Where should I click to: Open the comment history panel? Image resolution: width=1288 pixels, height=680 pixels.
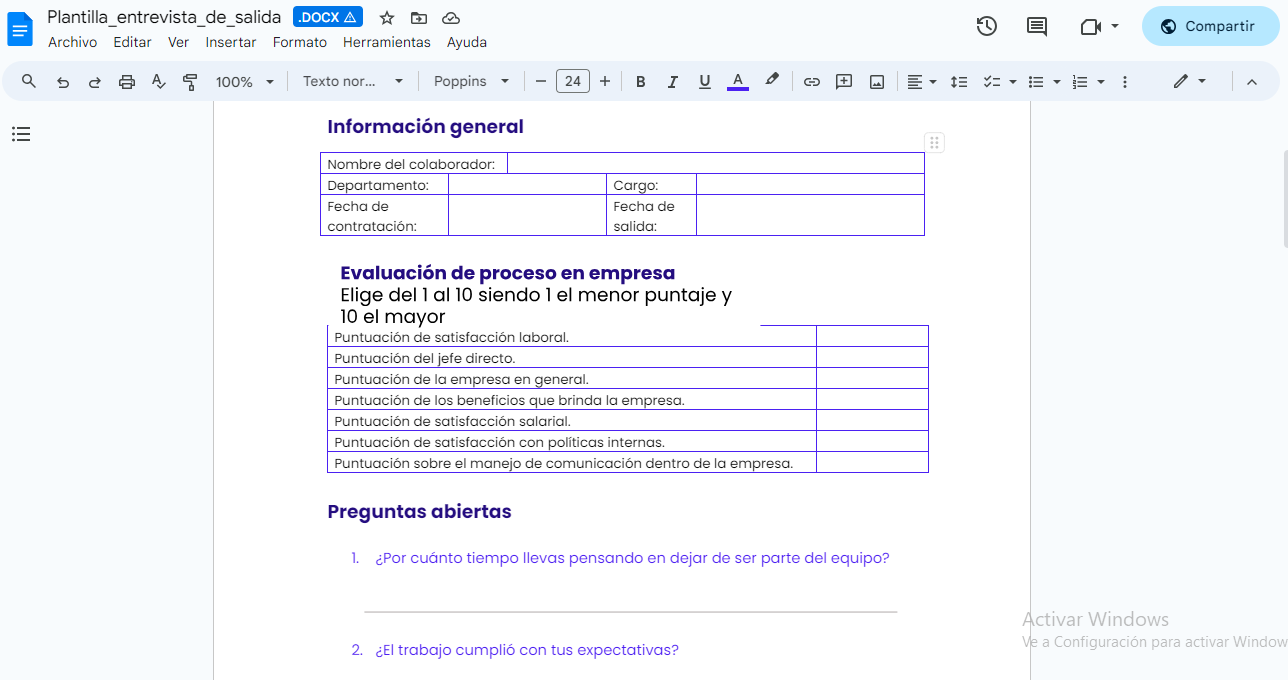pyautogui.click(x=1036, y=26)
